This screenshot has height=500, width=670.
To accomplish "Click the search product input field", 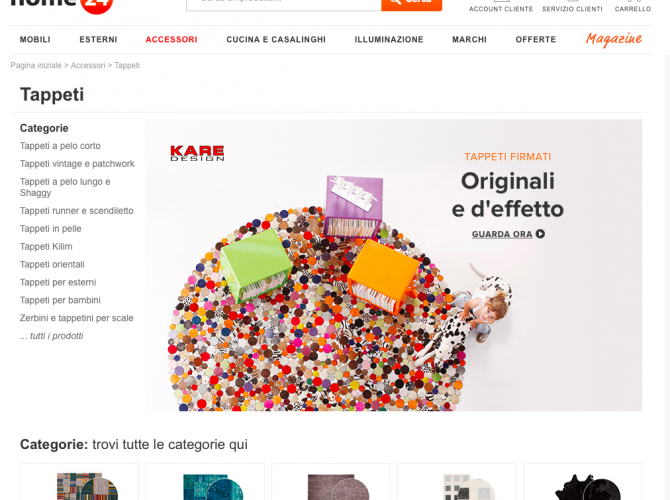I will point(284,4).
